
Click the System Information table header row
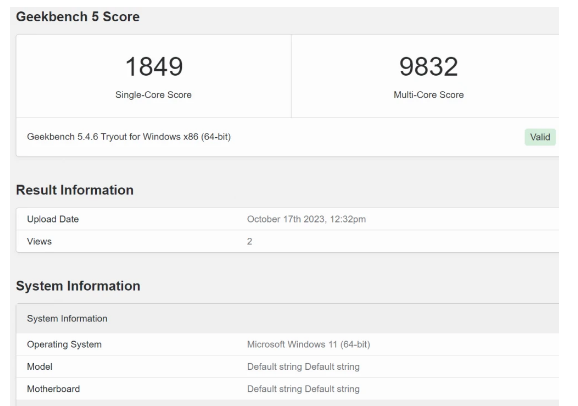pyautogui.click(x=288, y=319)
